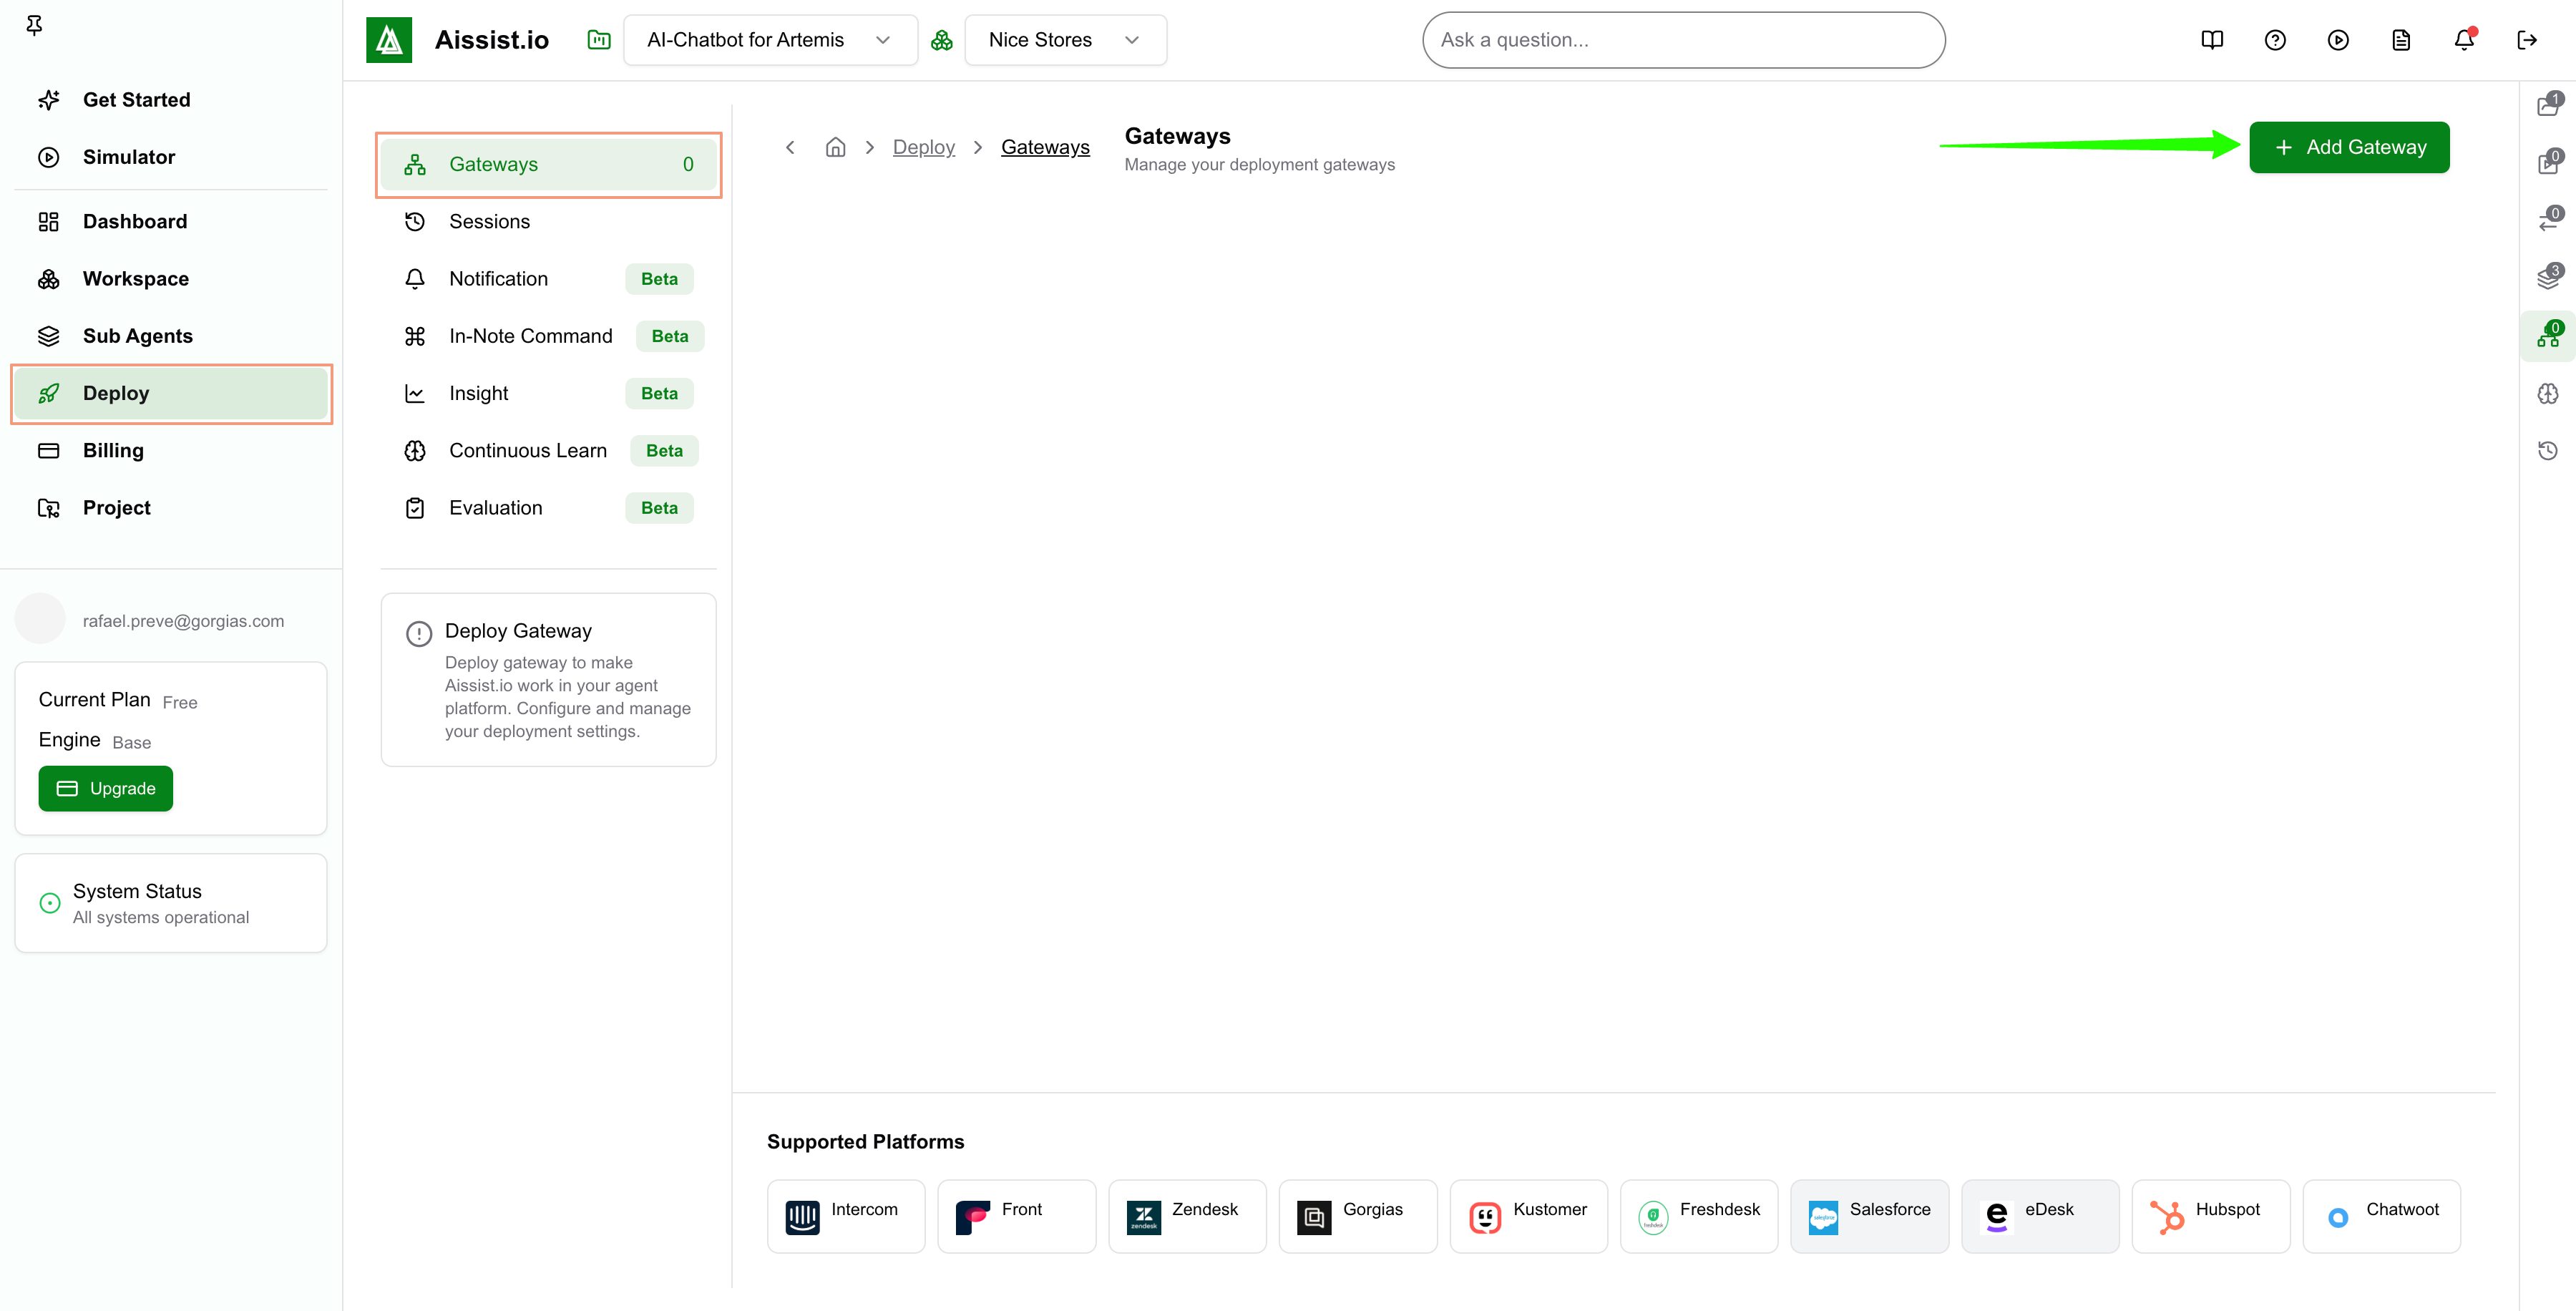Open the Nice Stores workspace dropdown

coord(1065,40)
